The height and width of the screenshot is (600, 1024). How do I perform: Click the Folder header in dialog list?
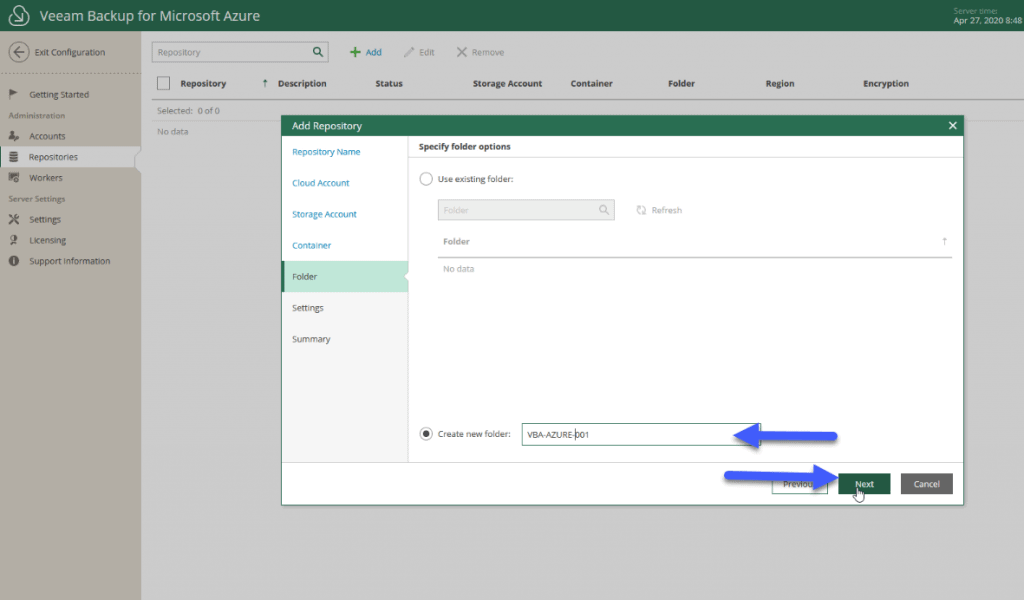pyautogui.click(x=456, y=242)
